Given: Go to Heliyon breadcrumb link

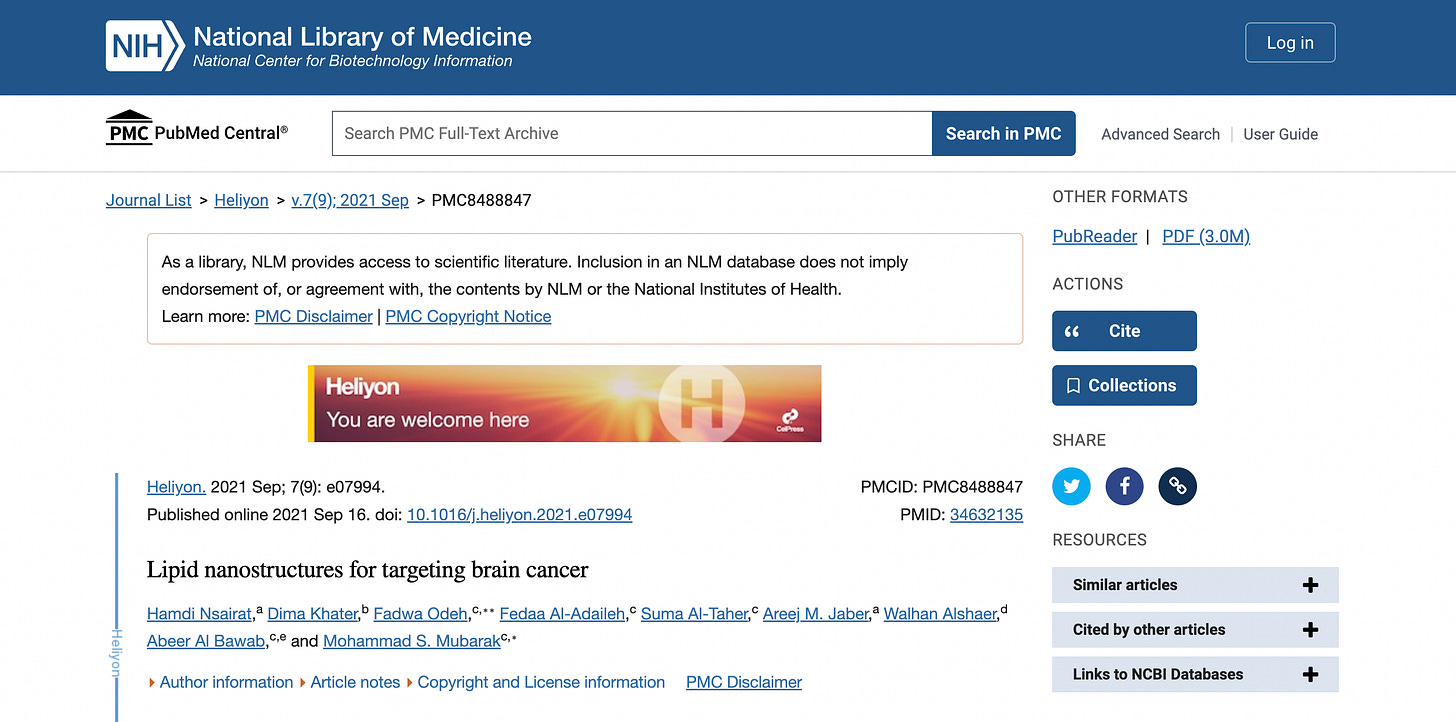Looking at the screenshot, I should tap(241, 200).
